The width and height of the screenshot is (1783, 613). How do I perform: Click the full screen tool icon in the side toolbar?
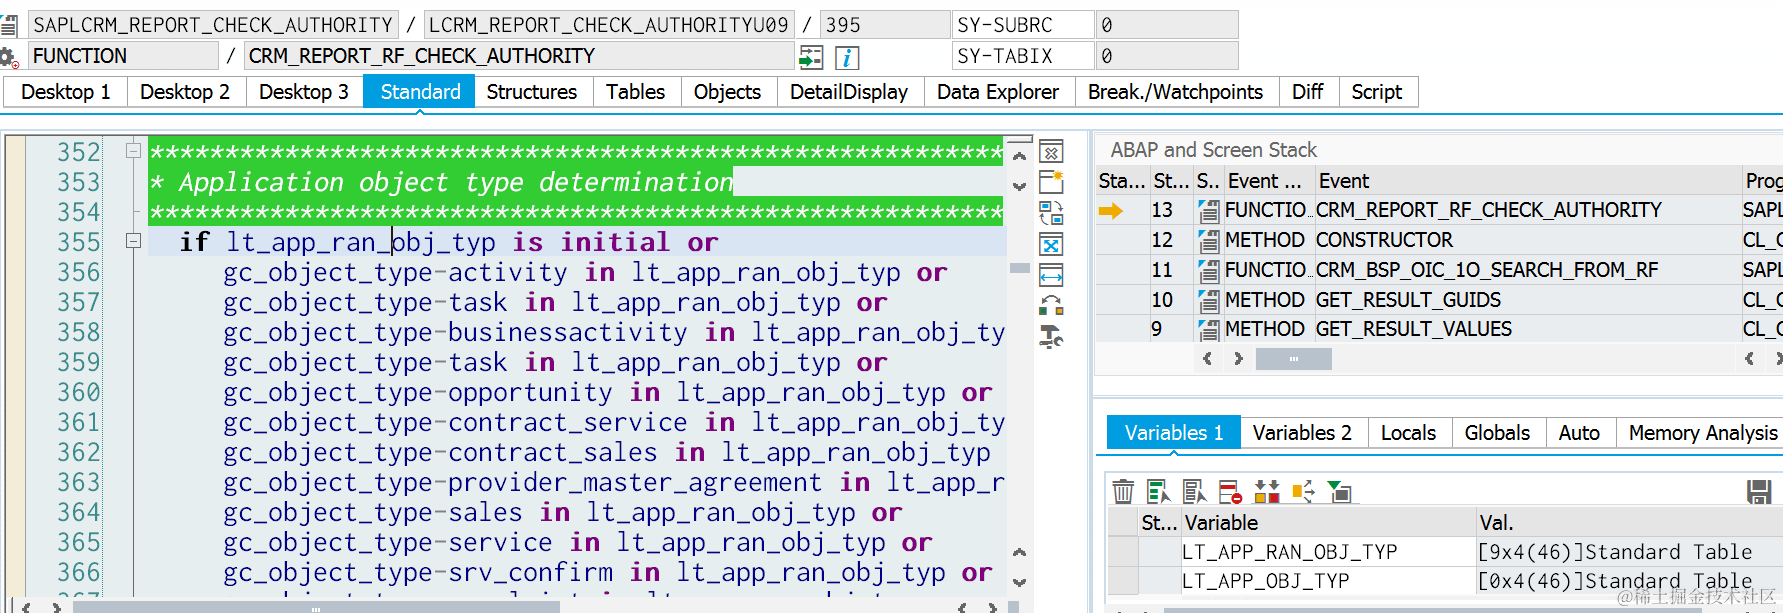[x=1051, y=245]
